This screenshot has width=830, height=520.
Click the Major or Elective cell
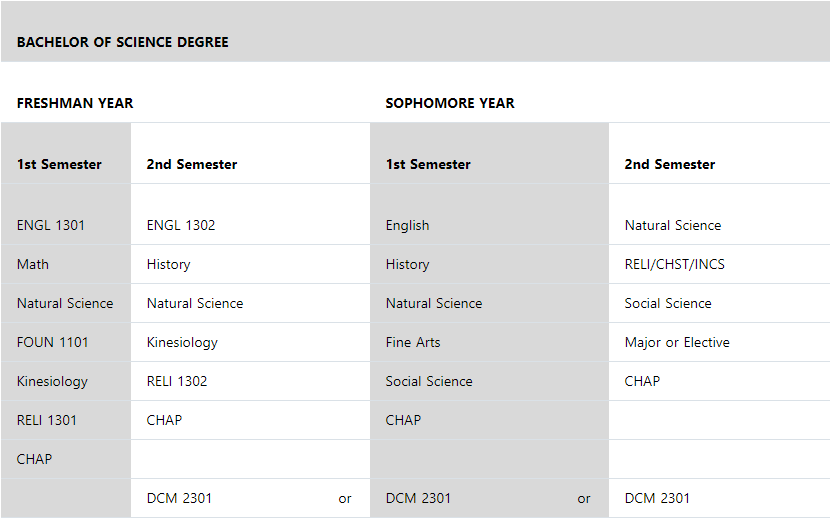click(677, 342)
